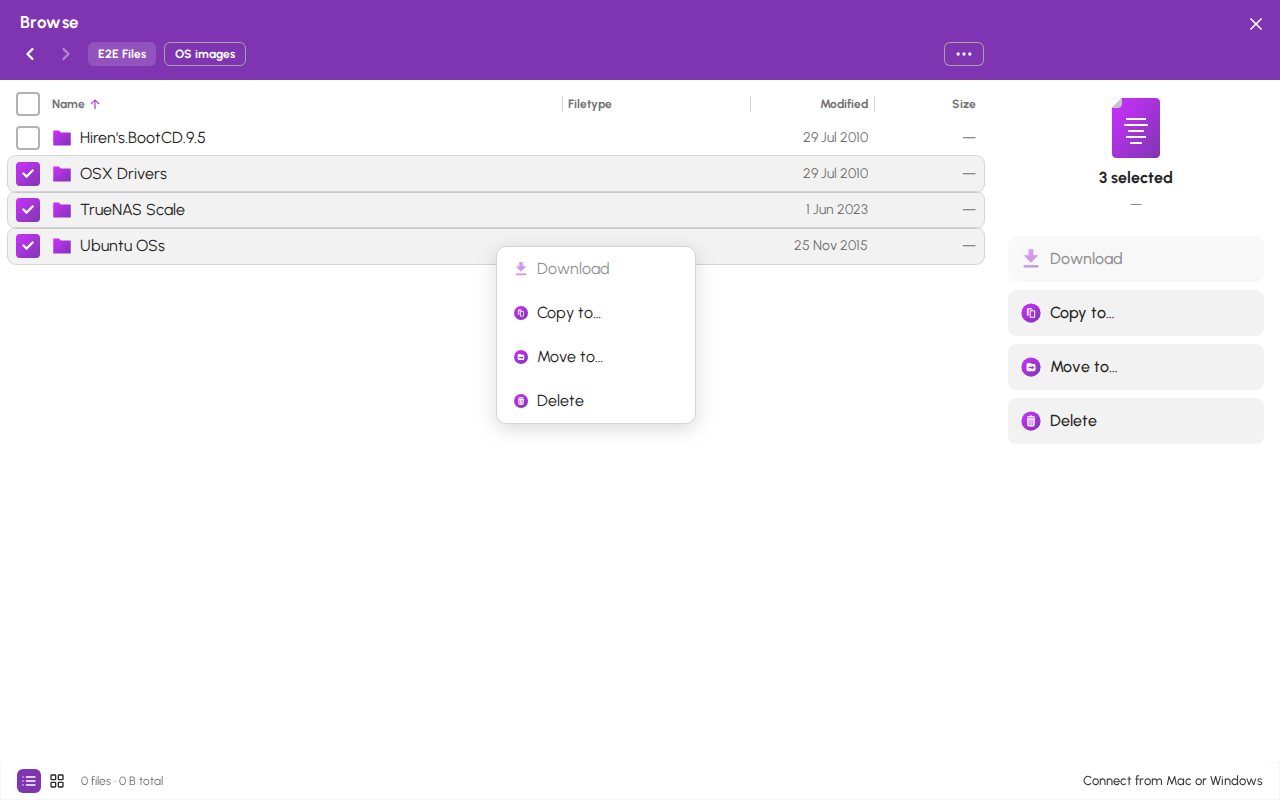Click the document icon above 3 selected
The width and height of the screenshot is (1280, 800).
coord(1136,128)
